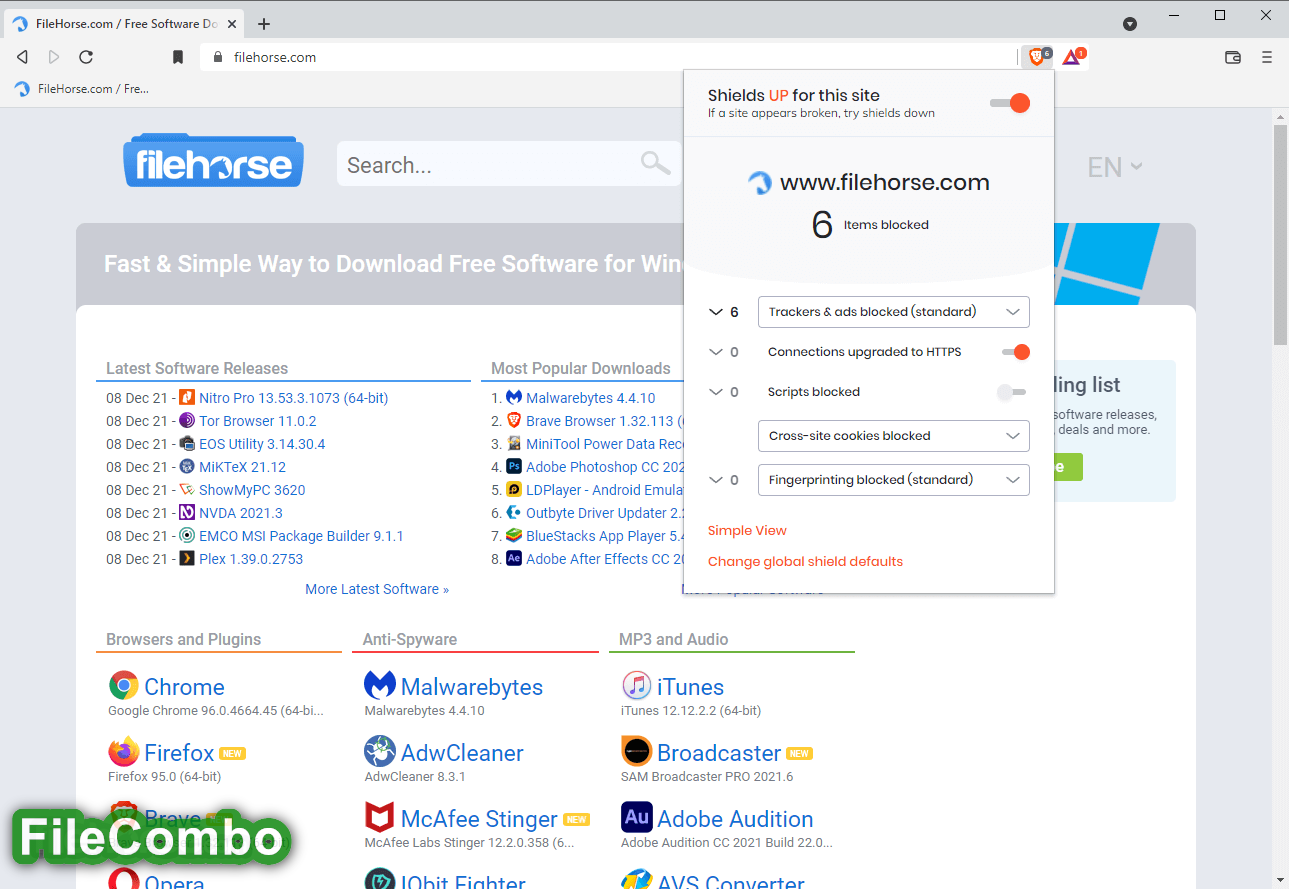Open the FileHorse bookmark in bookmarks bar
The width and height of the screenshot is (1289, 889).
coord(82,89)
